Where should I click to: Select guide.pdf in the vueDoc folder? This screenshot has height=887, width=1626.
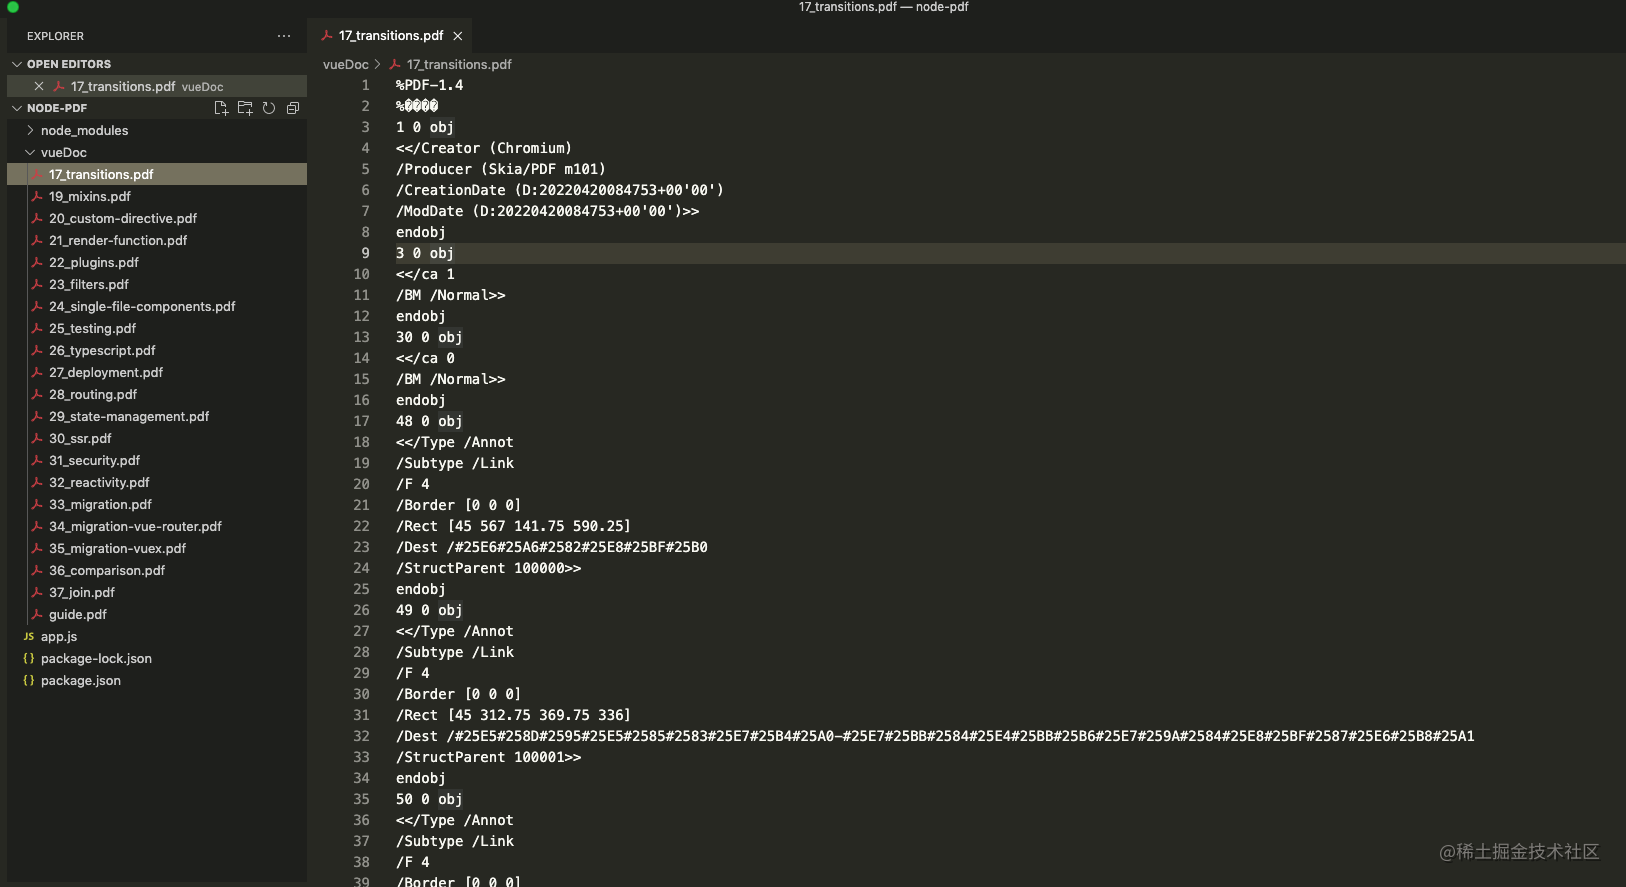click(78, 615)
